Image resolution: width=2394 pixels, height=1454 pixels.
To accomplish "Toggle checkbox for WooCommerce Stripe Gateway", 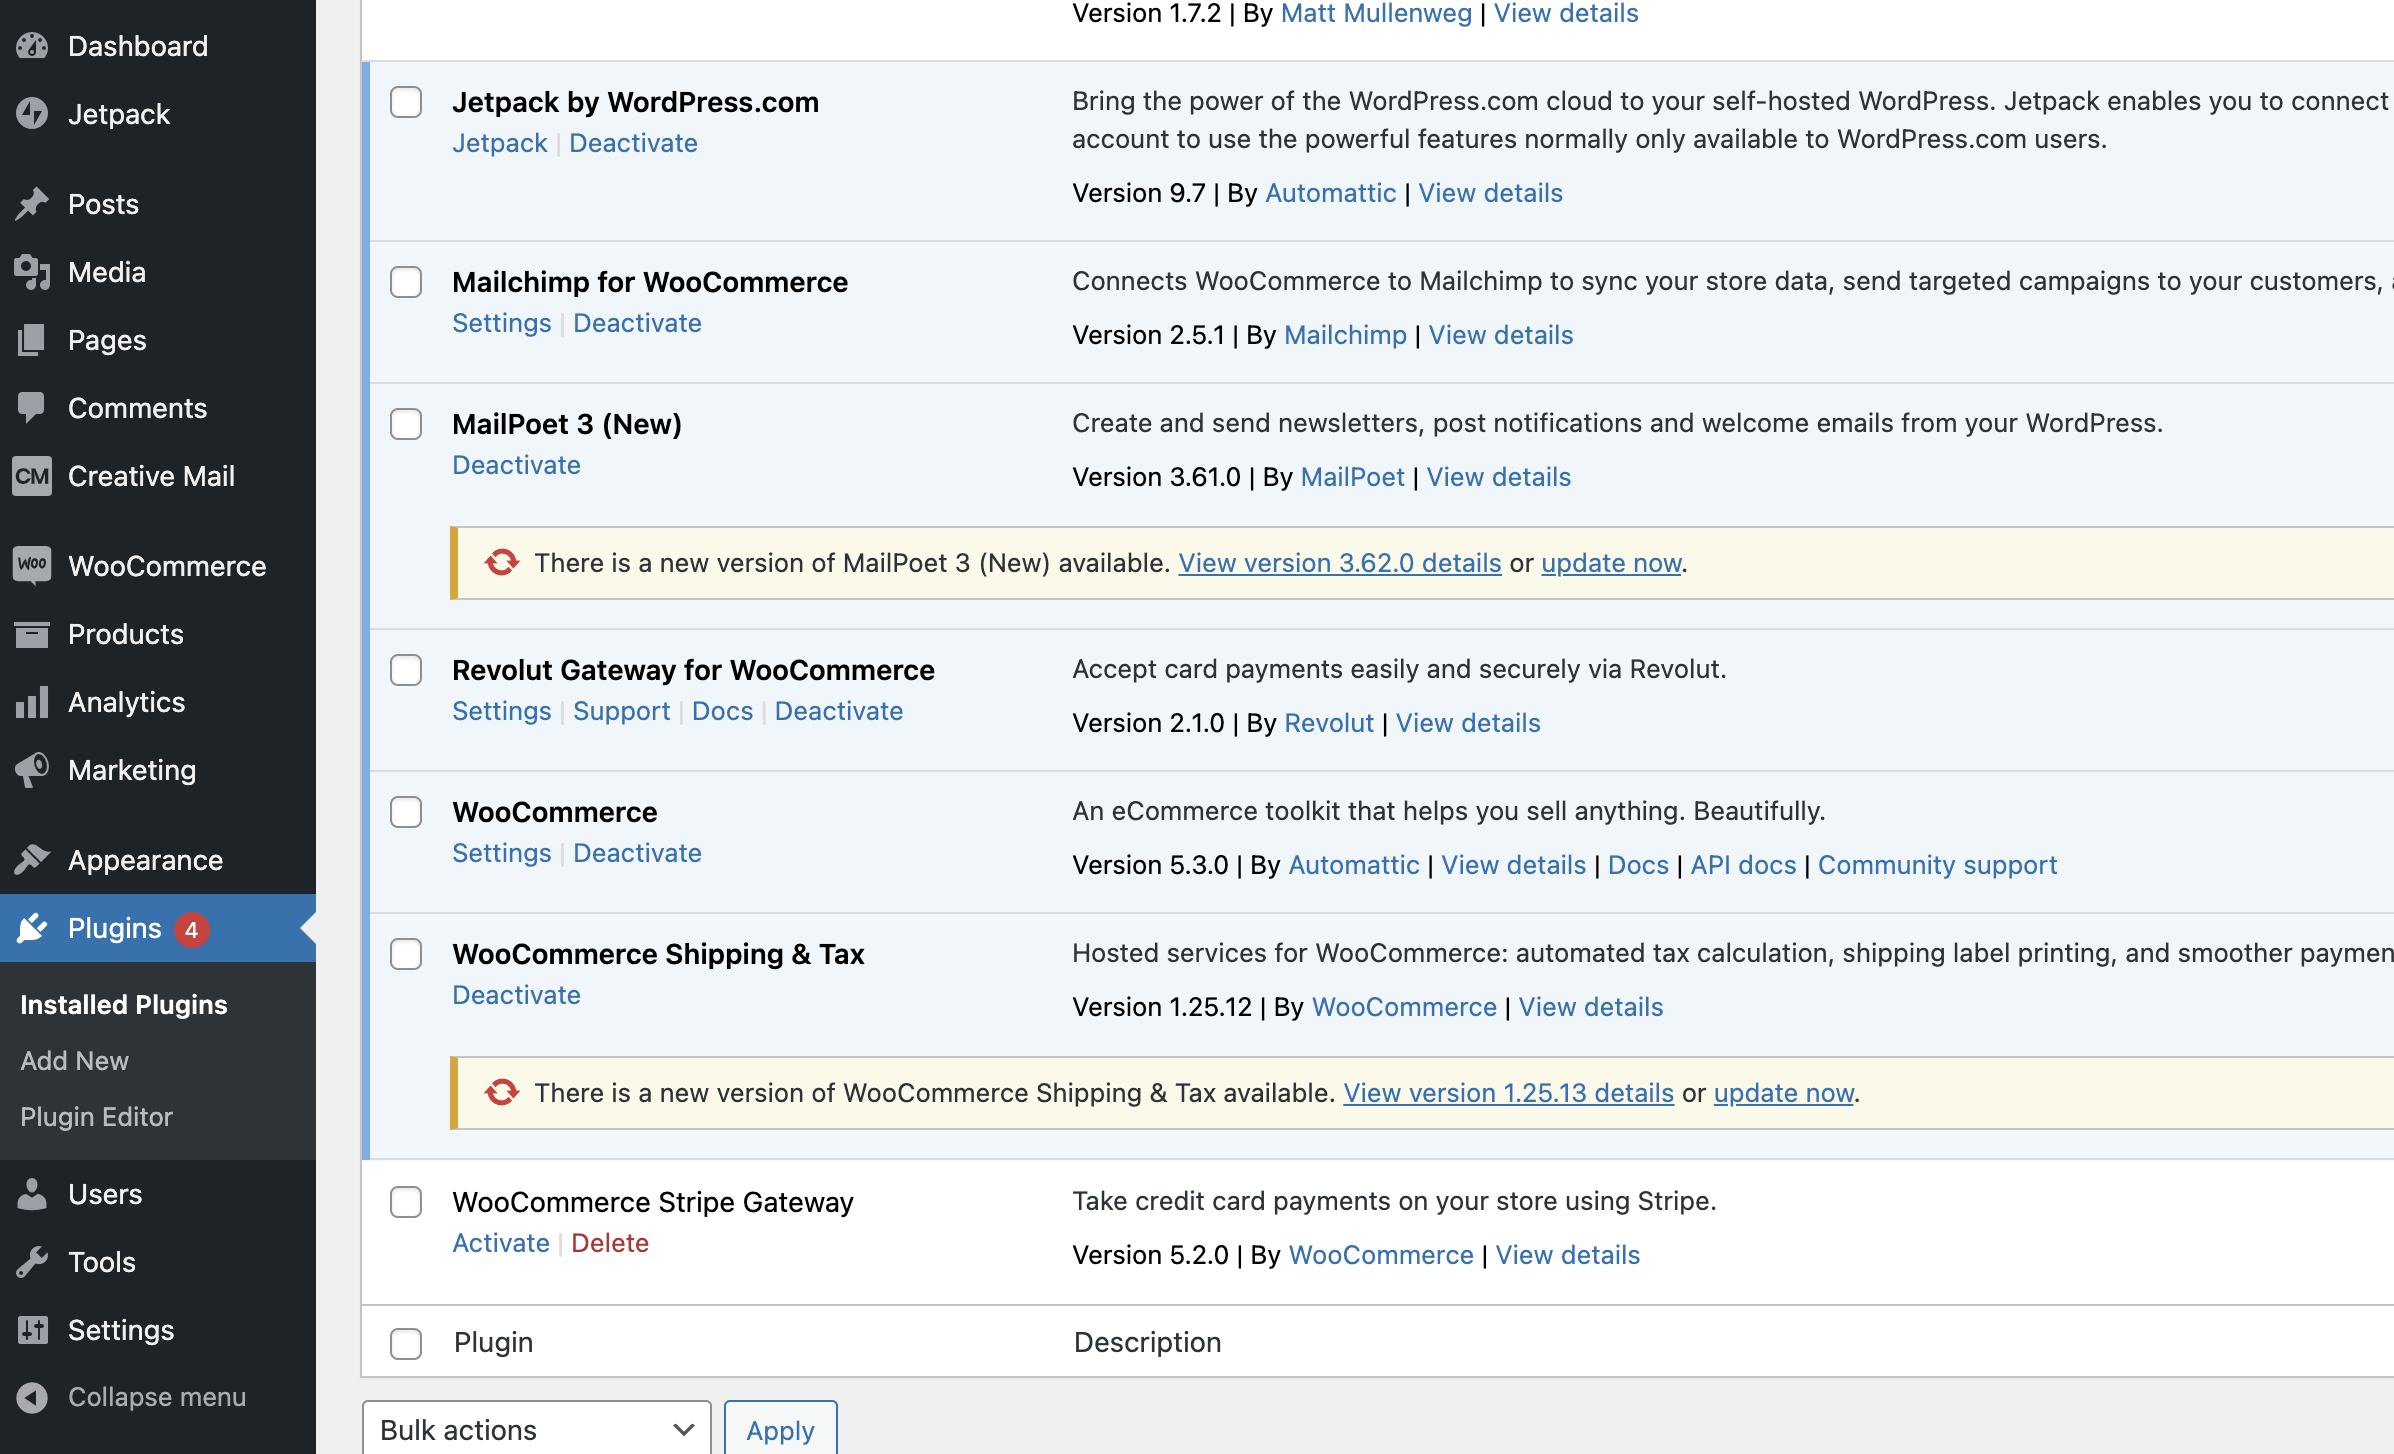I will 405,1201.
